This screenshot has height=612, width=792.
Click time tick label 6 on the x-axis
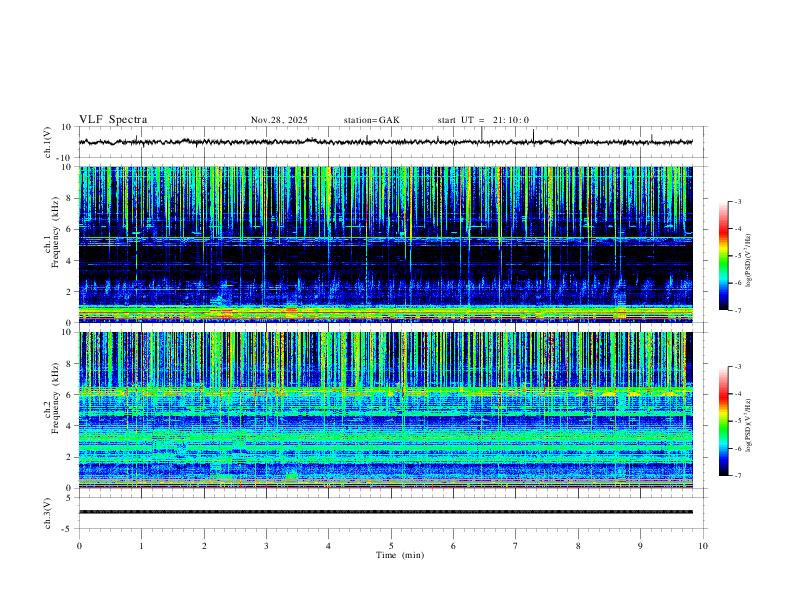pyautogui.click(x=453, y=546)
